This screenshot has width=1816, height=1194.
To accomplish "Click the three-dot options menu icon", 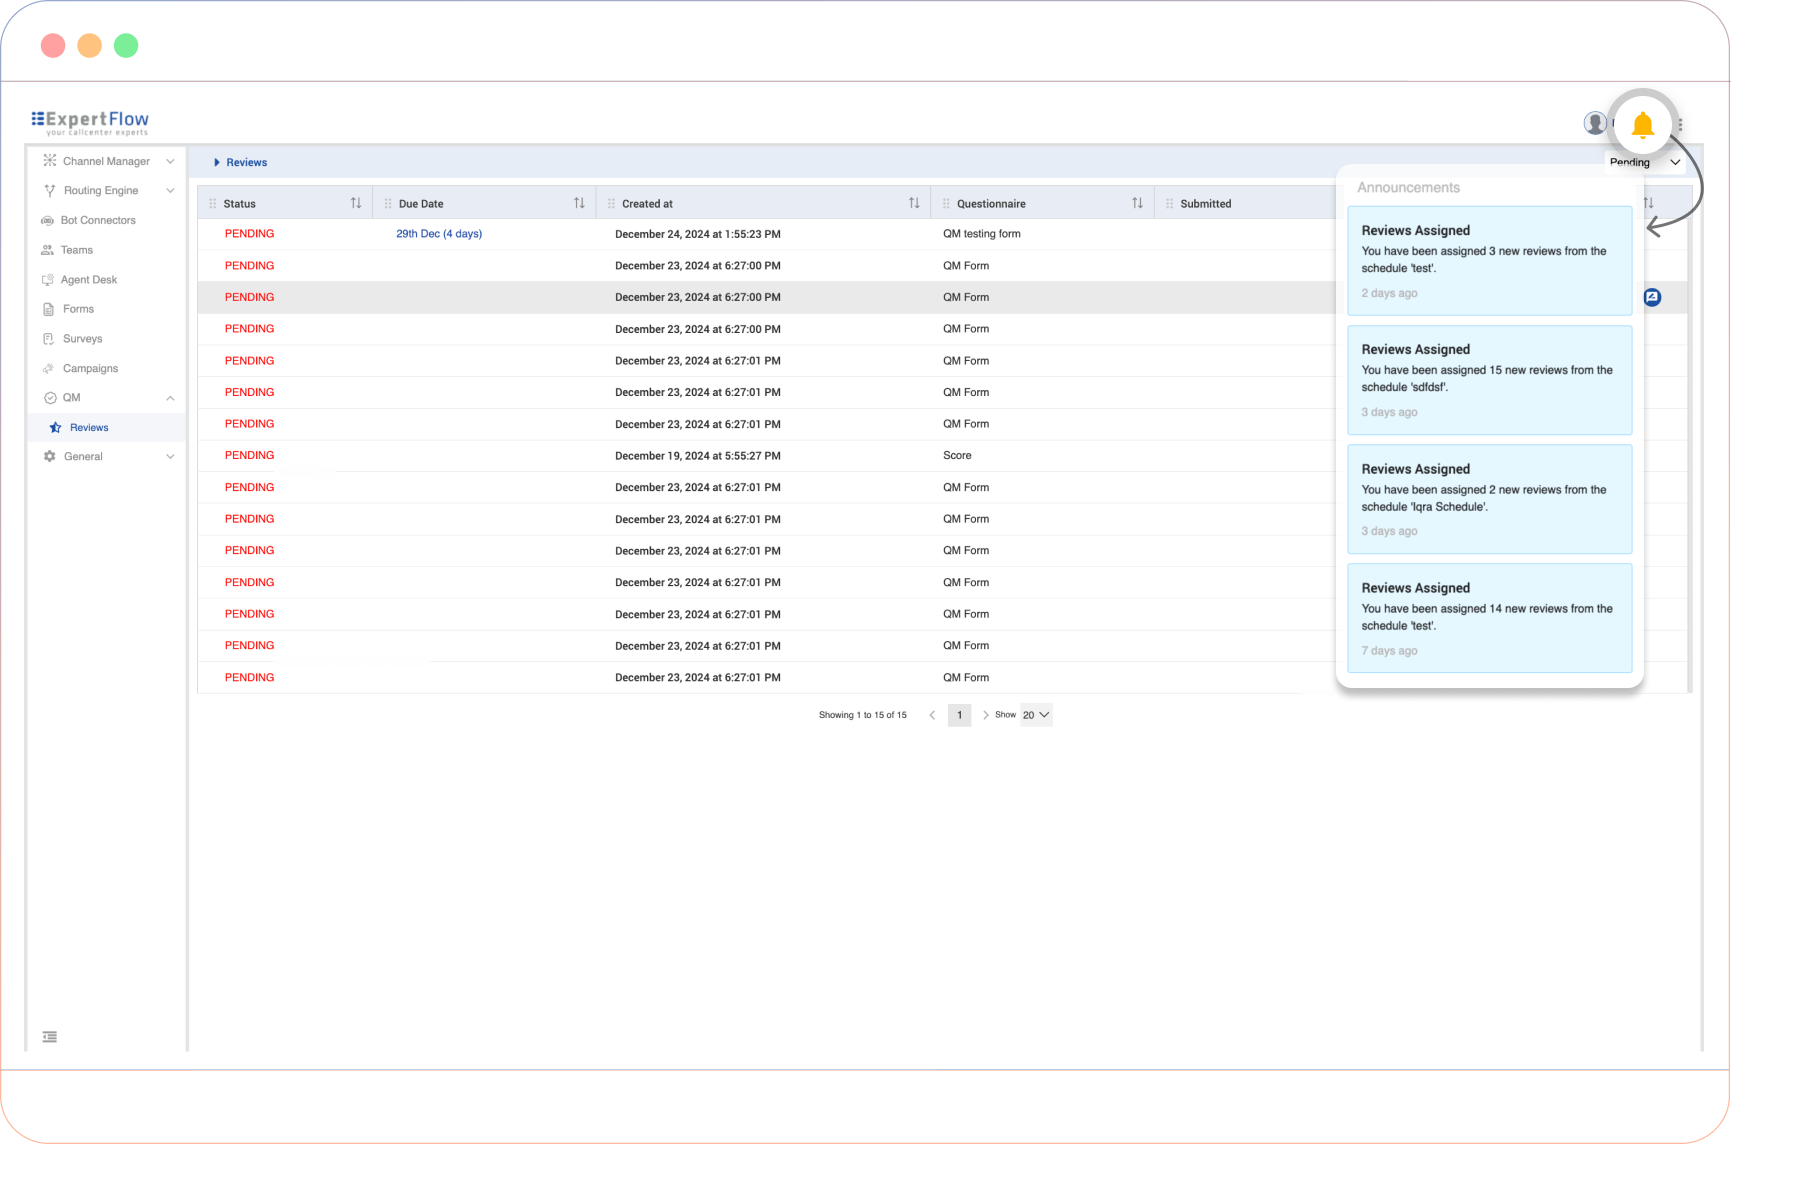I will tap(1681, 125).
